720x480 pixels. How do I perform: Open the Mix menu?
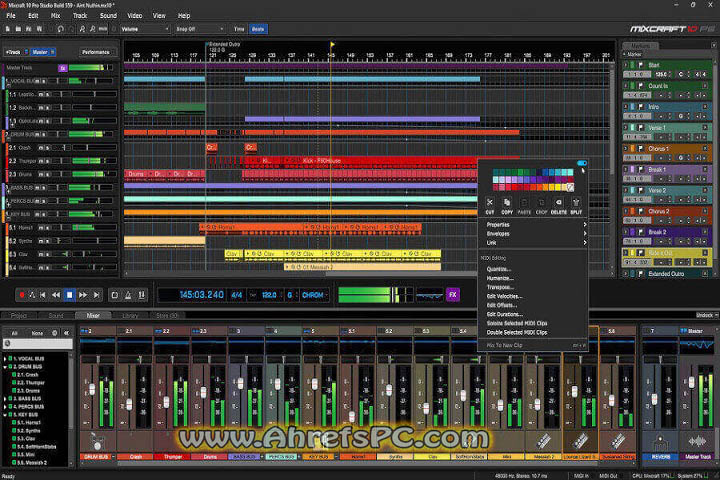point(56,16)
